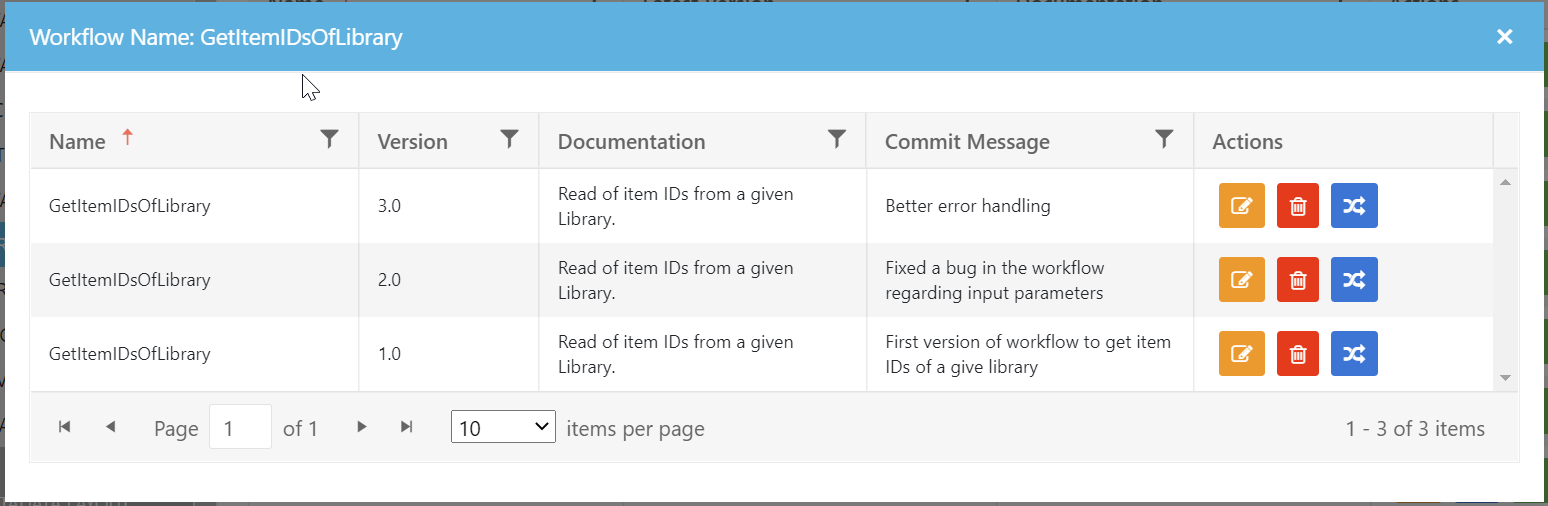The image size is (1548, 506).
Task: Delete version 3.0 of the workflow
Action: coord(1298,206)
